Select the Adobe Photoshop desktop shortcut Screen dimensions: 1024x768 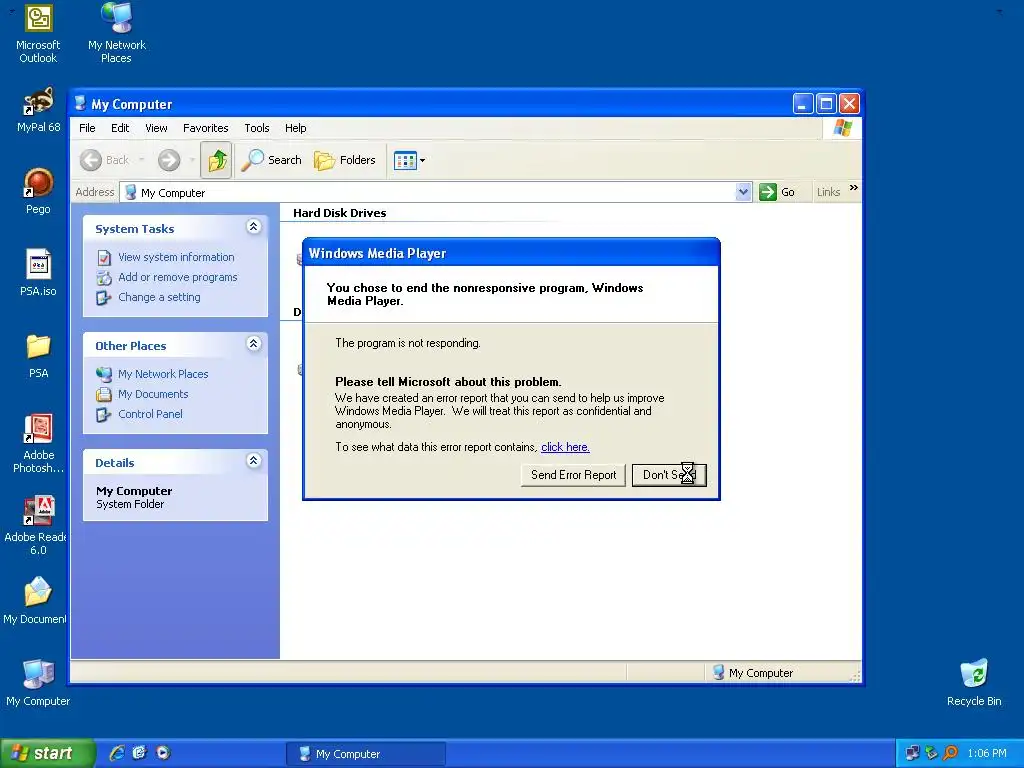point(38,443)
